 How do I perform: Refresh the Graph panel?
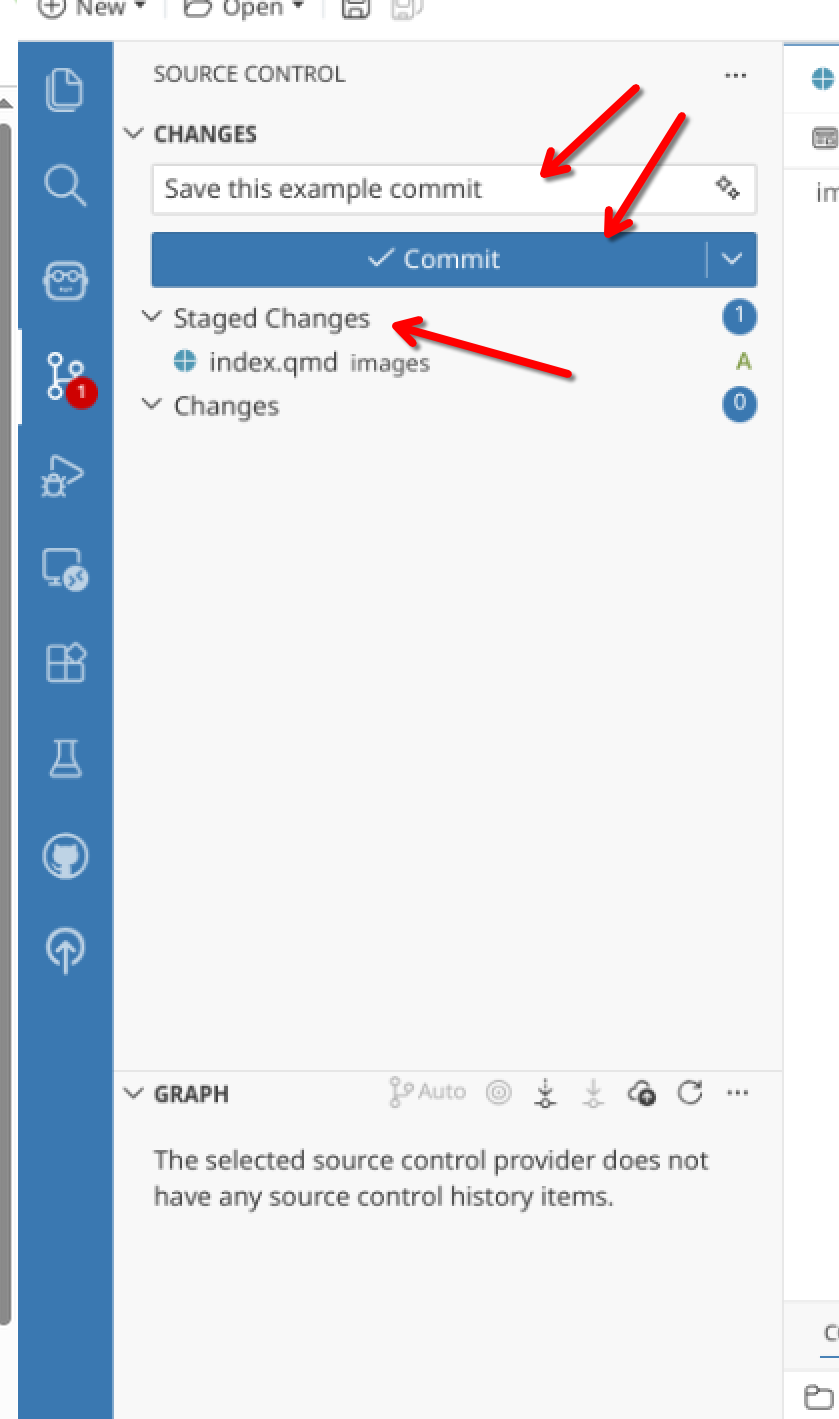tap(690, 1092)
